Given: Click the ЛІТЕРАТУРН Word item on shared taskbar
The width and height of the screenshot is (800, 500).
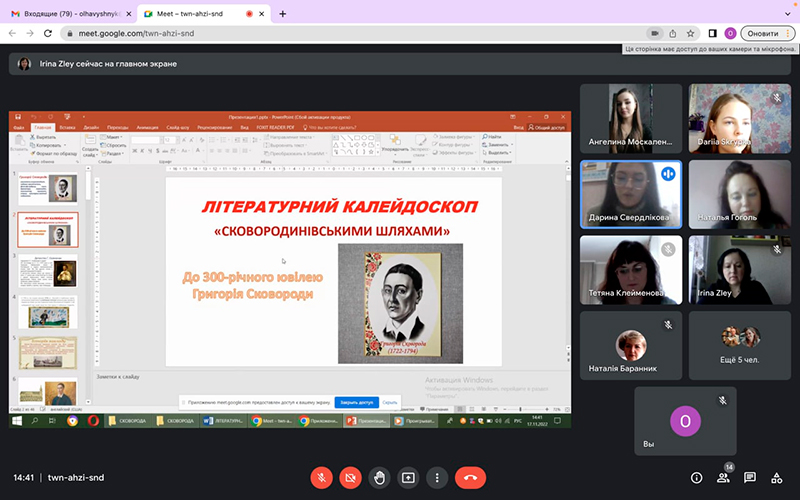Looking at the screenshot, I should click(x=223, y=421).
